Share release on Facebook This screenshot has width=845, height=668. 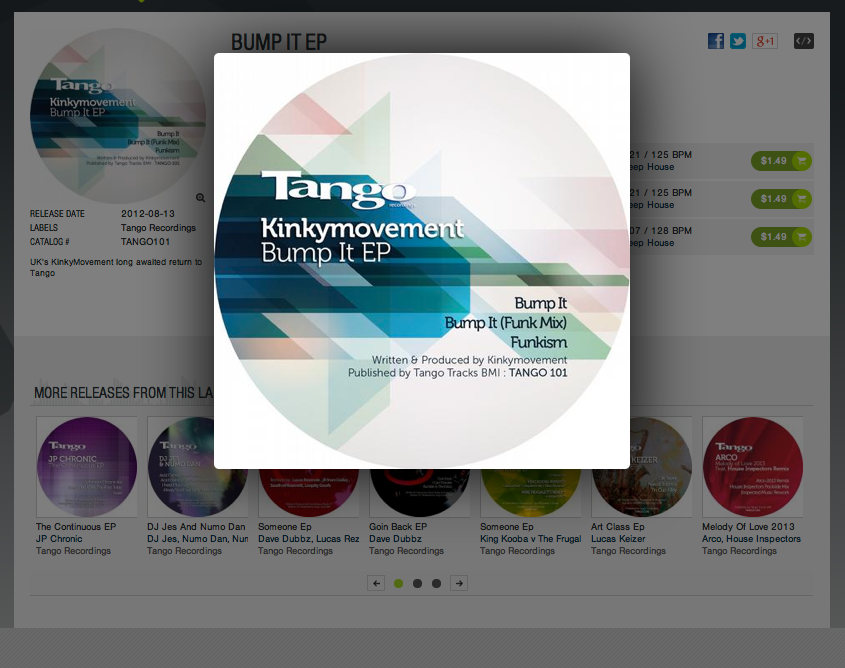(716, 41)
